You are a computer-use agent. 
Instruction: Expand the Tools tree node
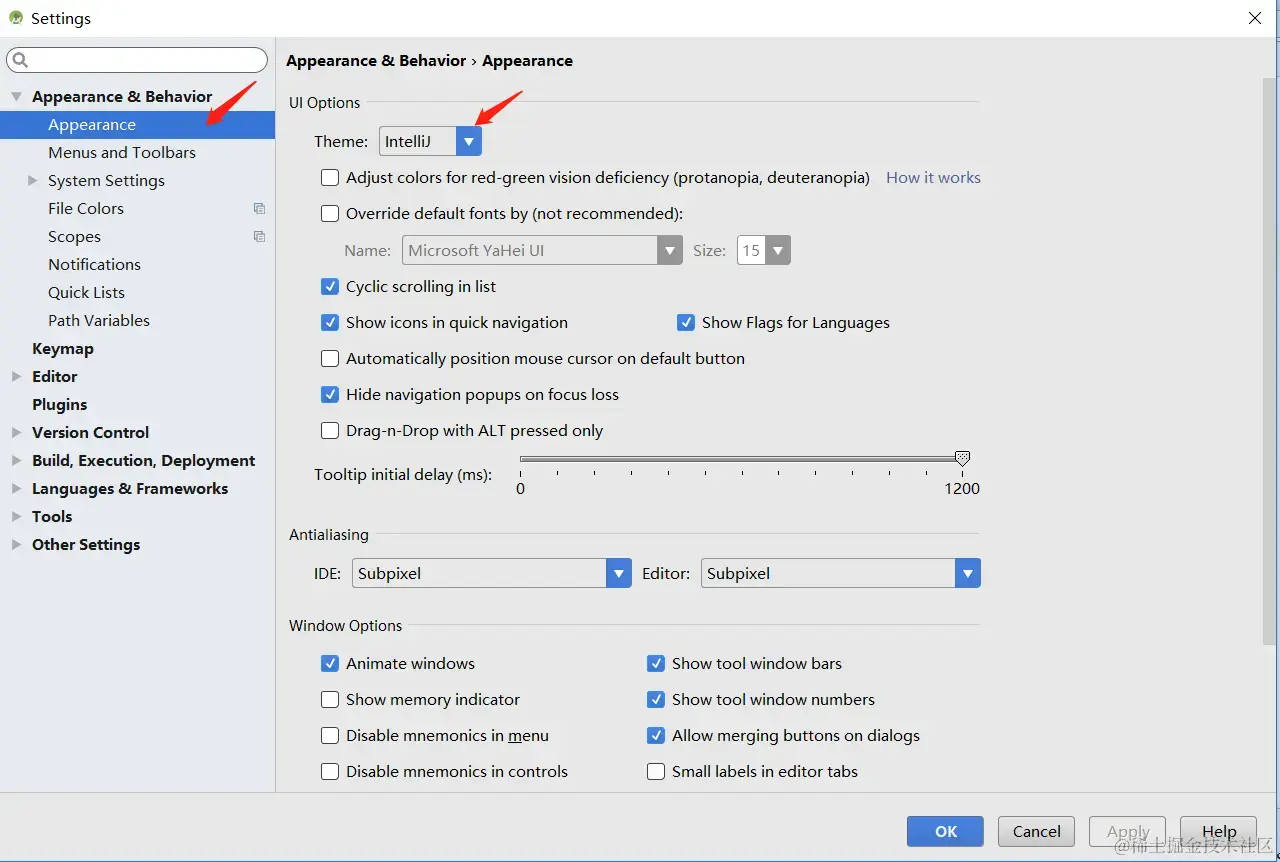pos(16,516)
